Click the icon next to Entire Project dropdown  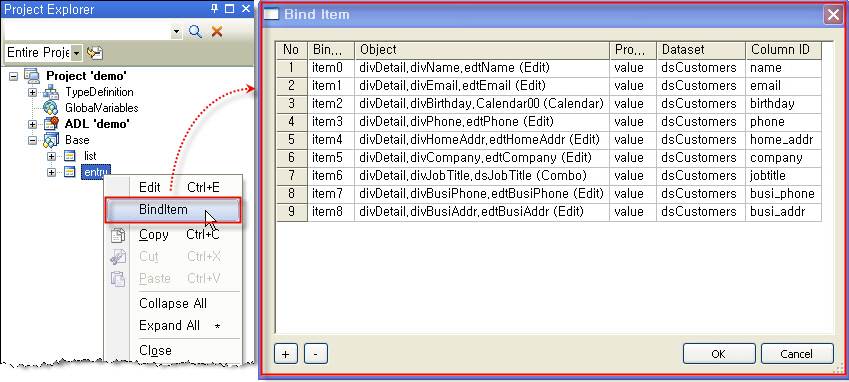click(x=95, y=52)
